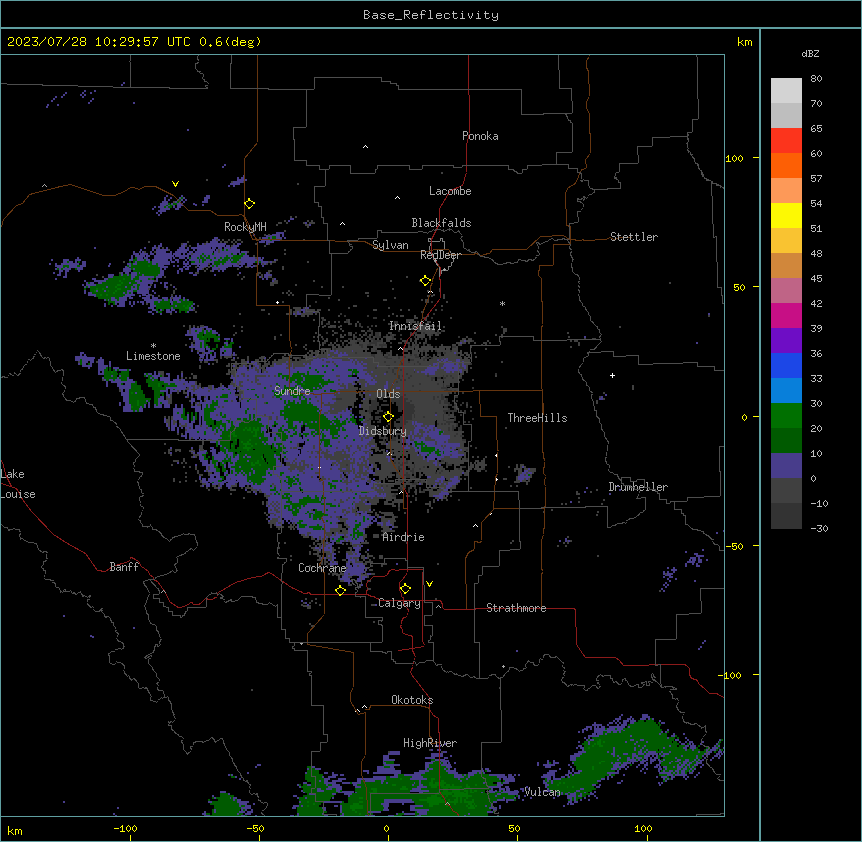The image size is (862, 842).
Task: Click the Sundre town label
Action: (x=292, y=391)
